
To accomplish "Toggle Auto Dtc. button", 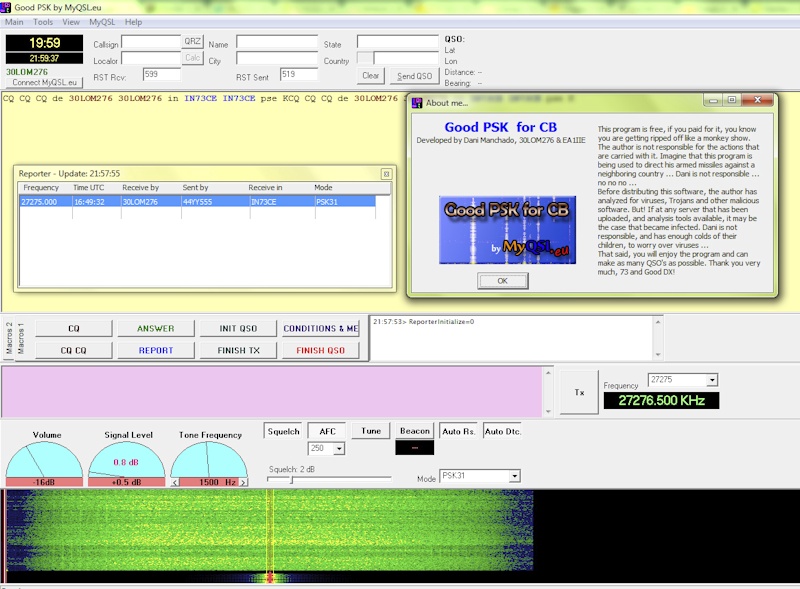I will pos(503,431).
